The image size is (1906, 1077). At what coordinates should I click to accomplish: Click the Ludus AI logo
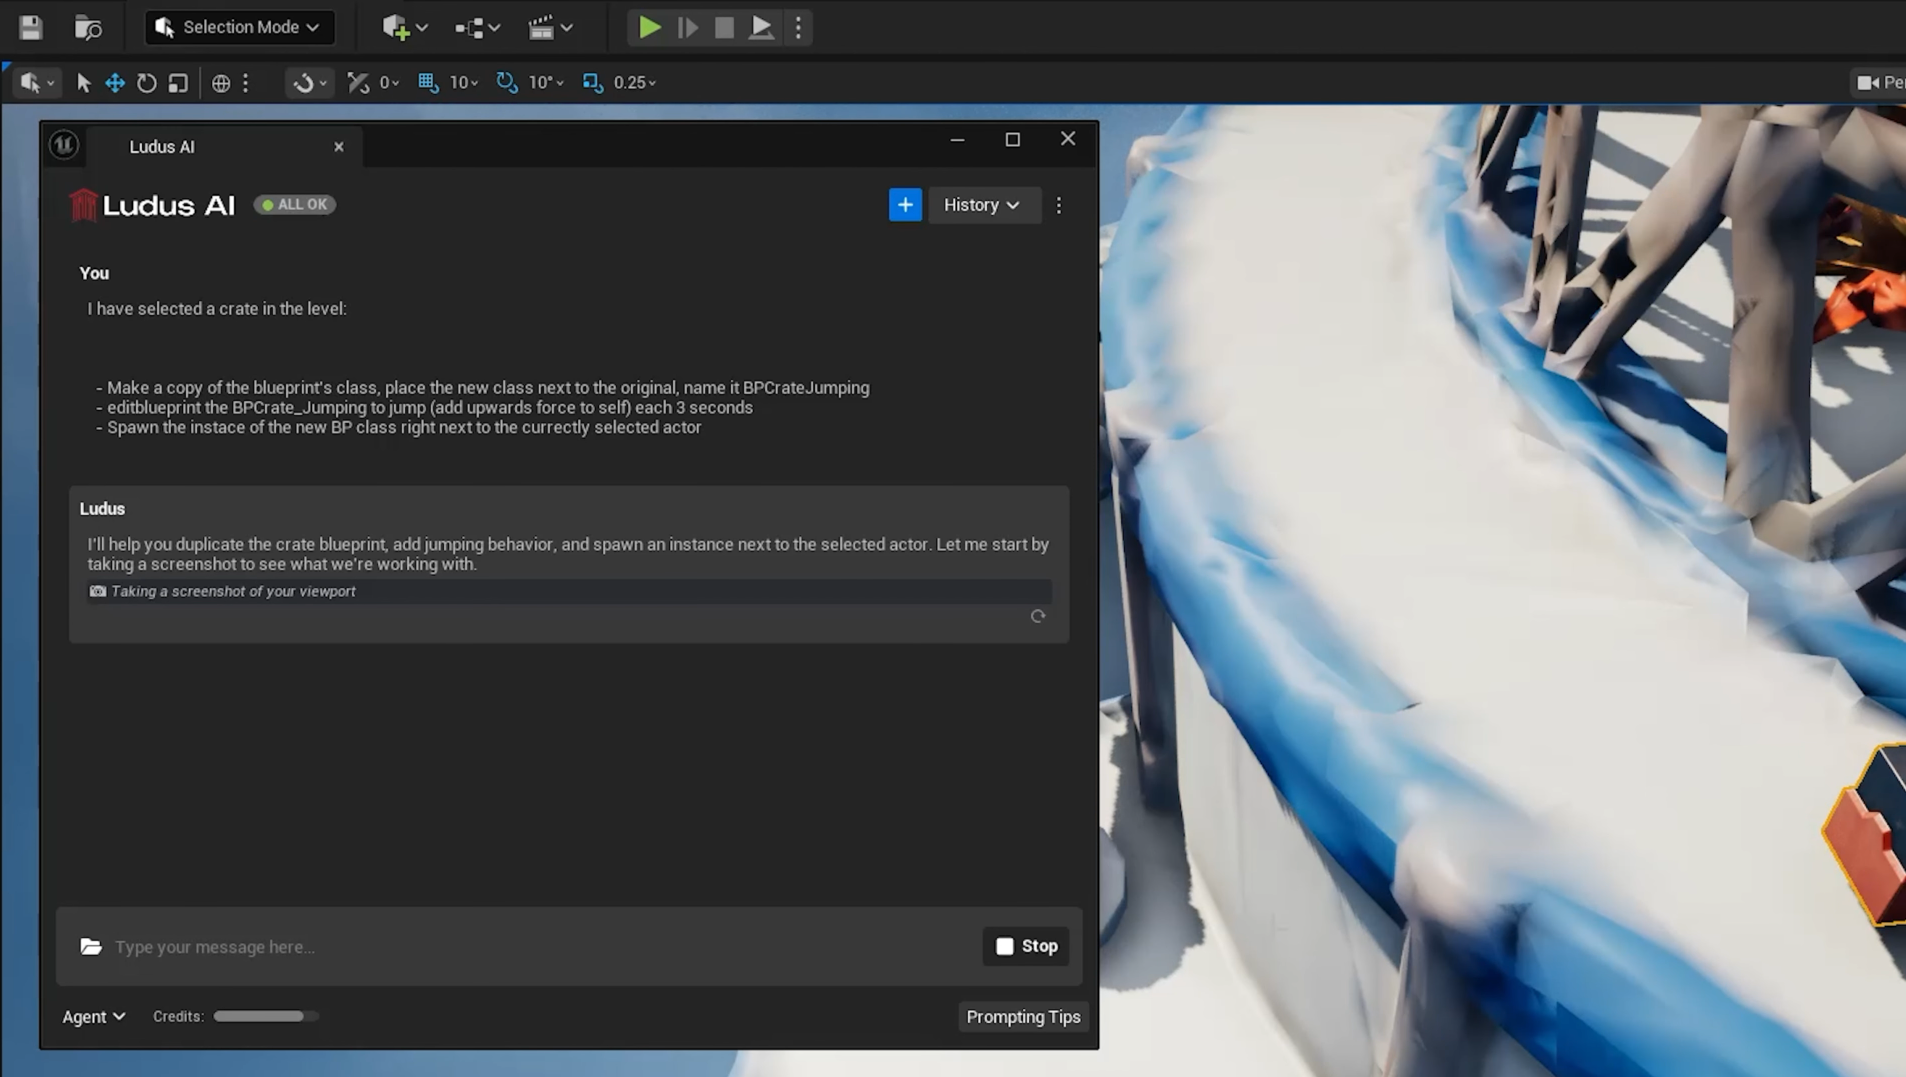[x=152, y=205]
